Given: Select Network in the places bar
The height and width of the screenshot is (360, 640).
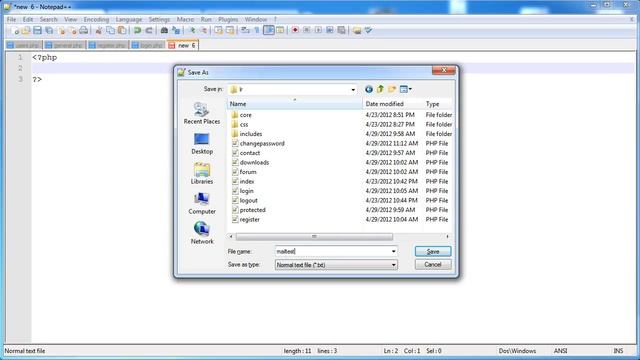Looking at the screenshot, I should click(202, 233).
